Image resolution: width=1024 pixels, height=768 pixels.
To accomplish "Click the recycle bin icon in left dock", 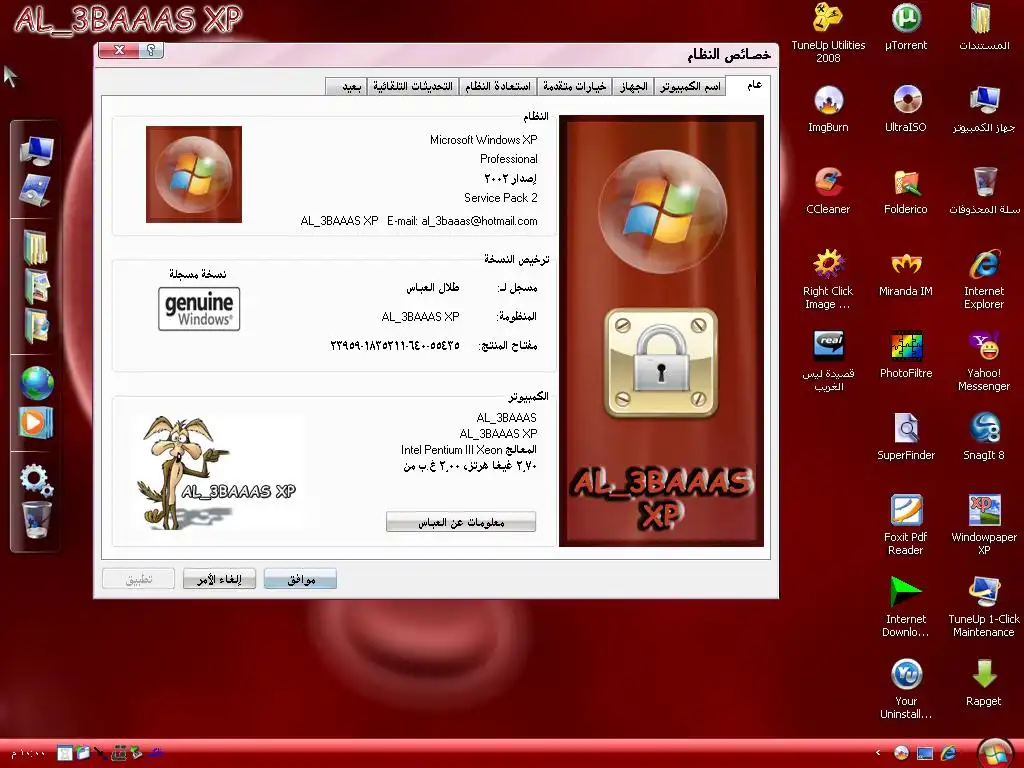I will point(36,520).
